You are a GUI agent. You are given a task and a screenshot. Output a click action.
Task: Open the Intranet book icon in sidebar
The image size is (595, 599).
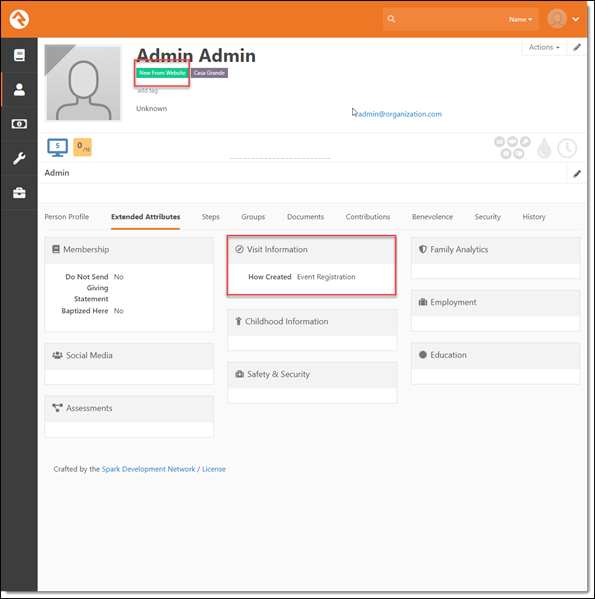pyautogui.click(x=19, y=55)
